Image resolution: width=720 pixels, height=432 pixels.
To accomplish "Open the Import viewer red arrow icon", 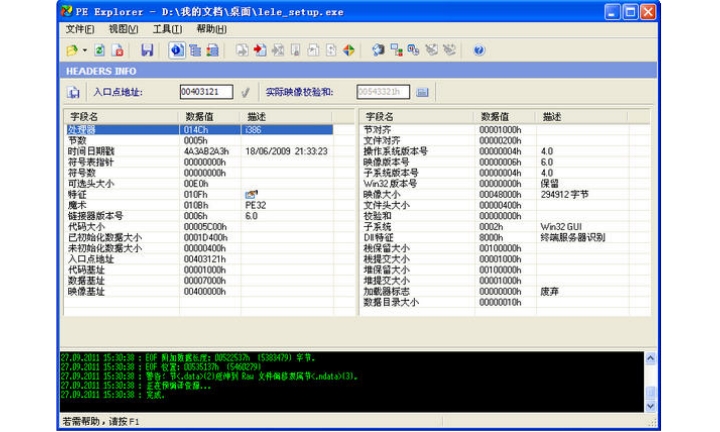I will click(260, 50).
